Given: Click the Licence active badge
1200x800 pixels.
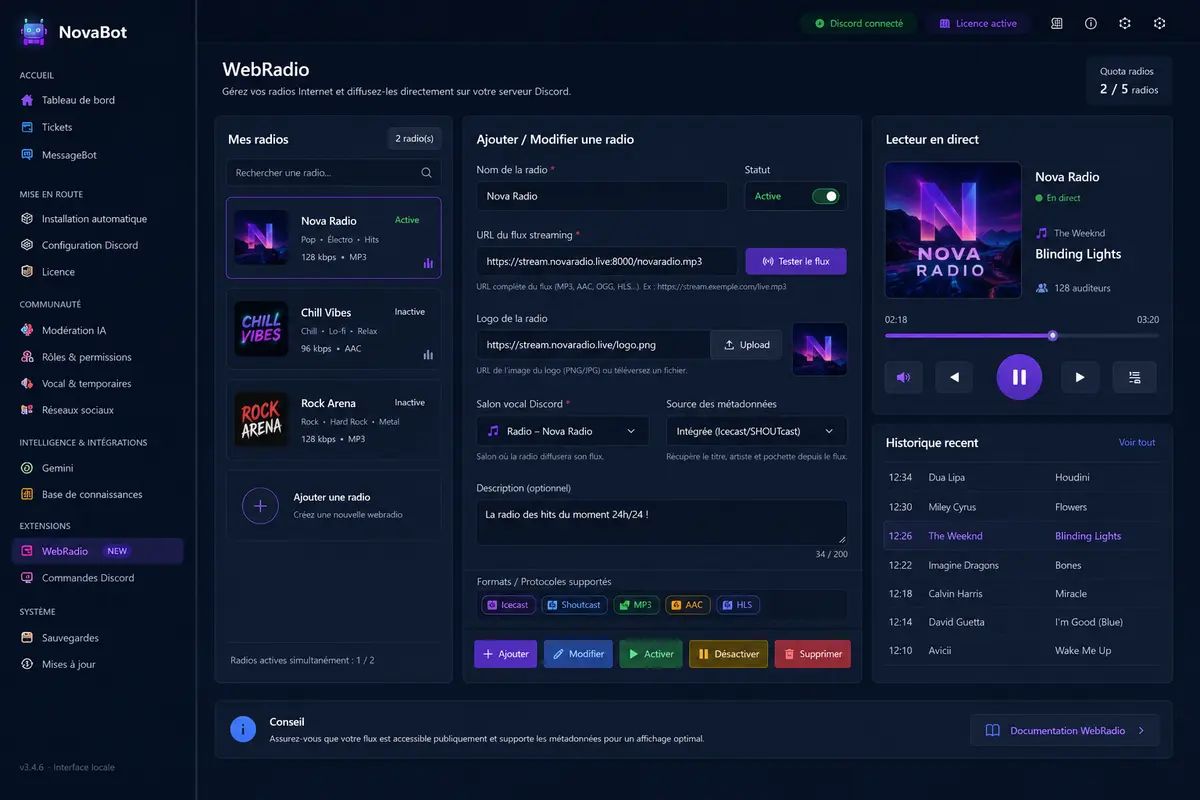Looking at the screenshot, I should point(978,23).
